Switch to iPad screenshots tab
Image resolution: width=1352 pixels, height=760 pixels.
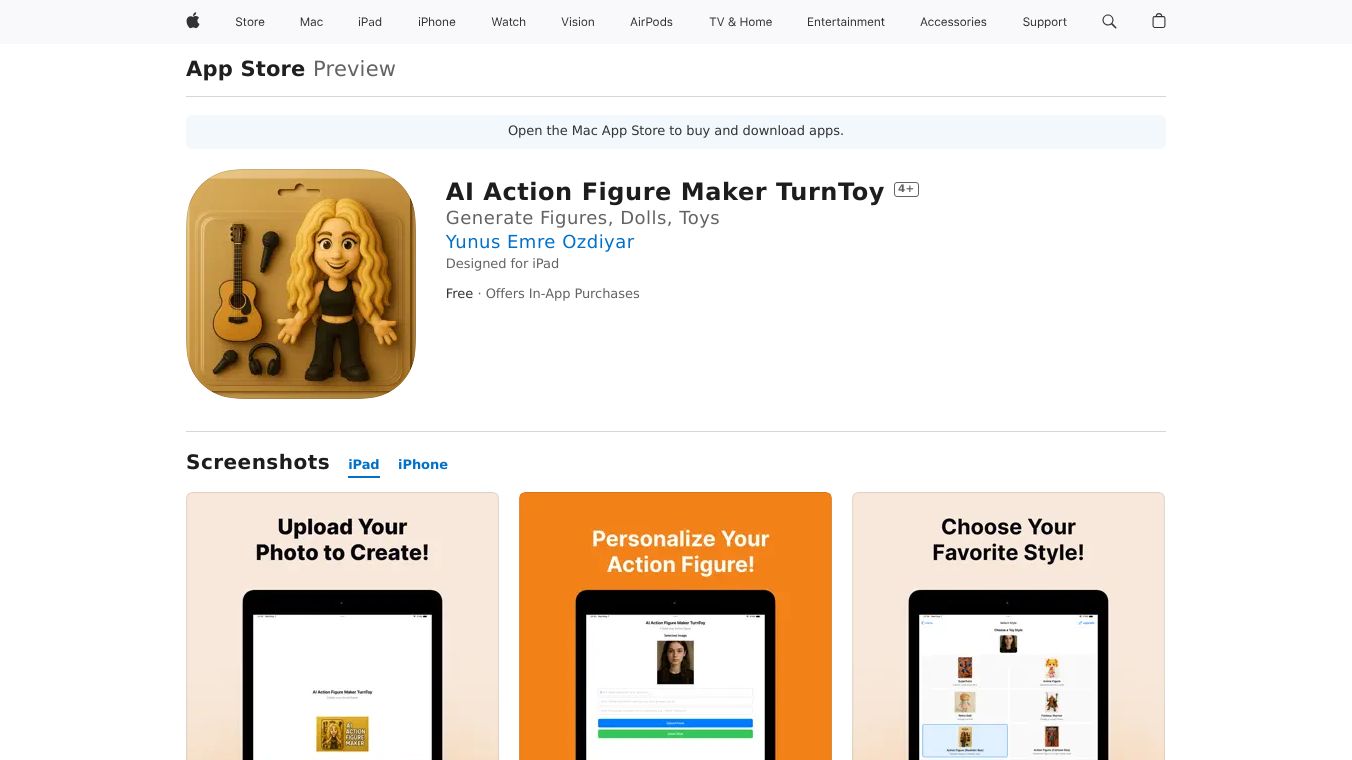364,464
